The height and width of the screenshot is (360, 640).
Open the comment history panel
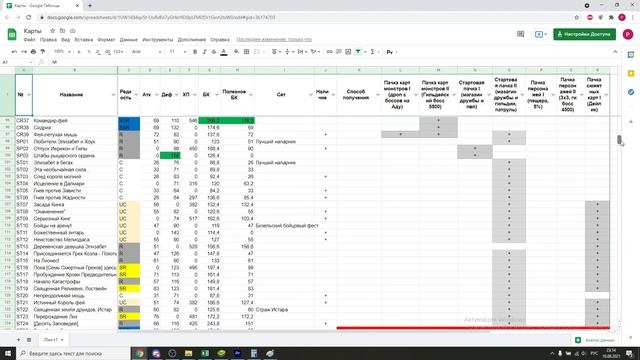coord(520,34)
